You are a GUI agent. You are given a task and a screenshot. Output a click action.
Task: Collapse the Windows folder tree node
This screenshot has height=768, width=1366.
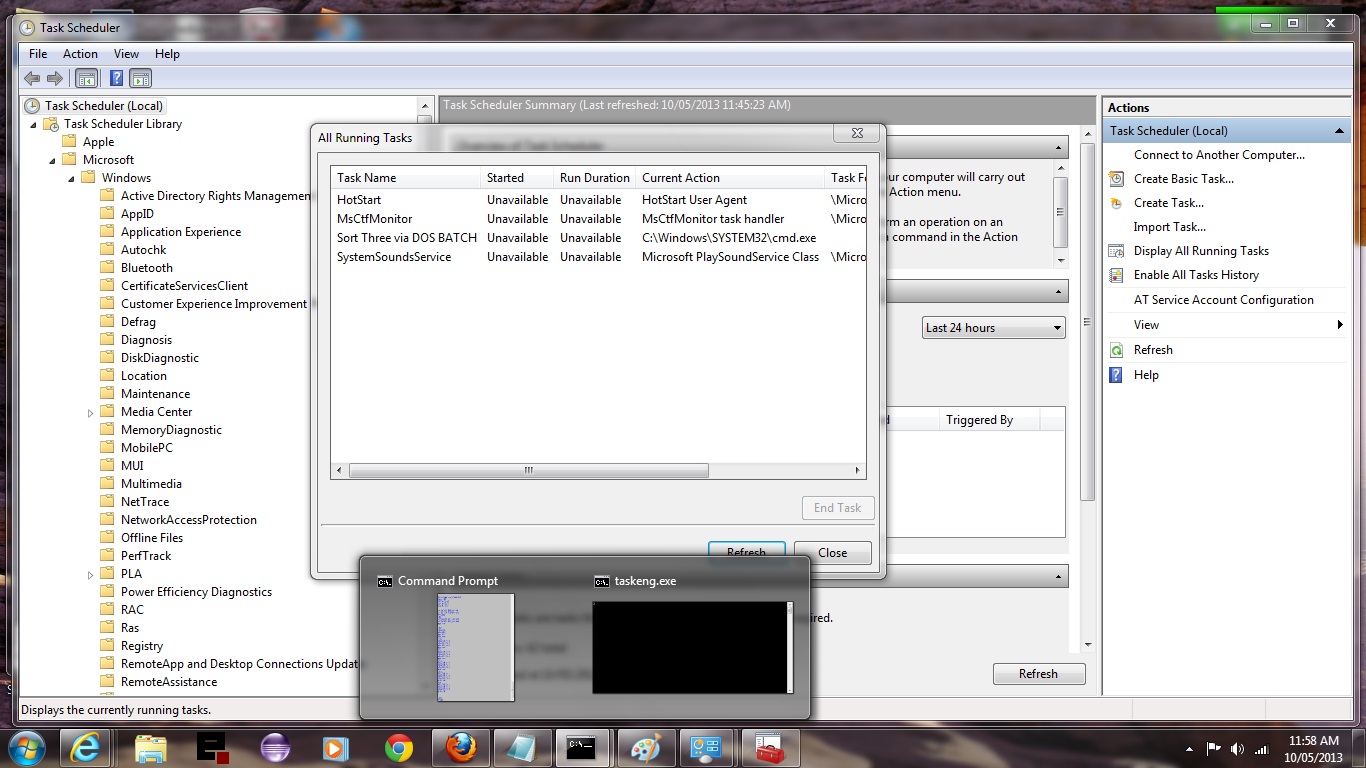(x=72, y=178)
